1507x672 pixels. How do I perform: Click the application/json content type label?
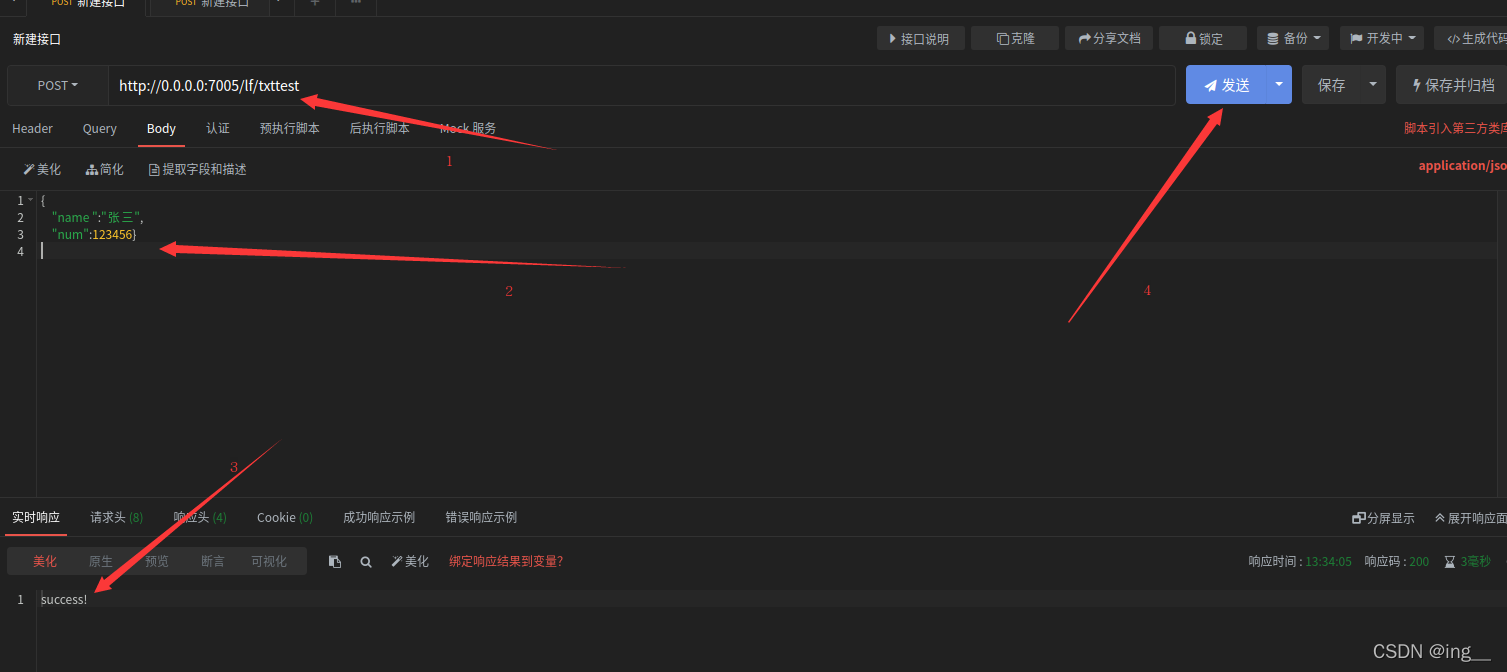click(1462, 165)
